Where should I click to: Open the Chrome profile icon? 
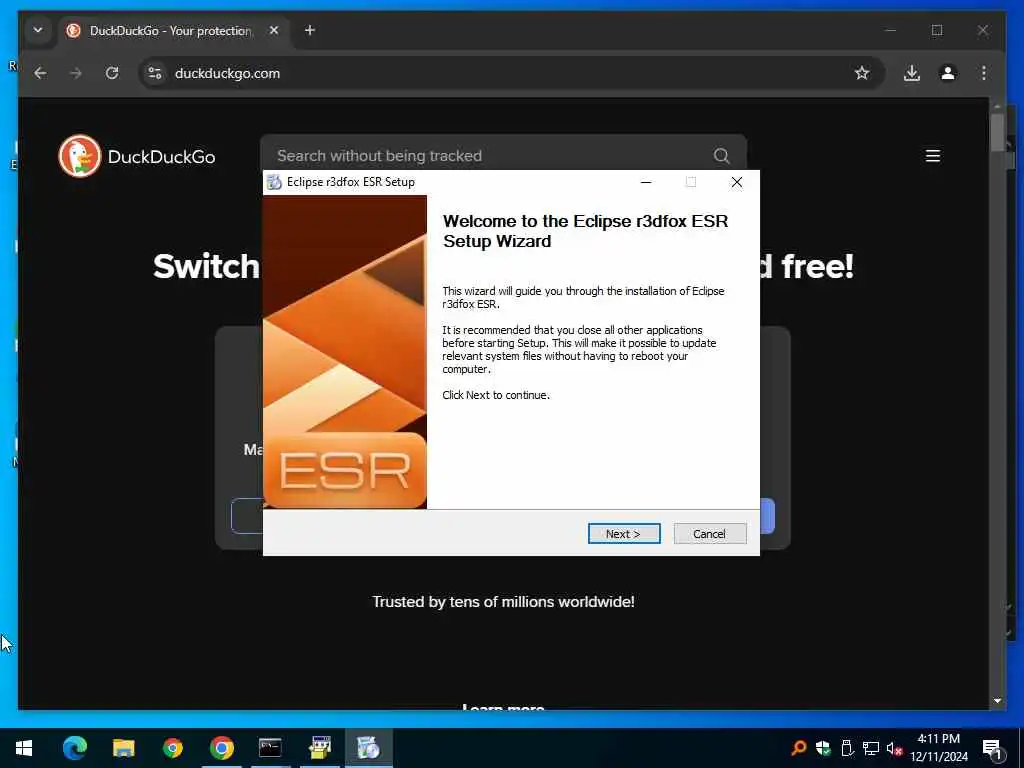coord(948,73)
